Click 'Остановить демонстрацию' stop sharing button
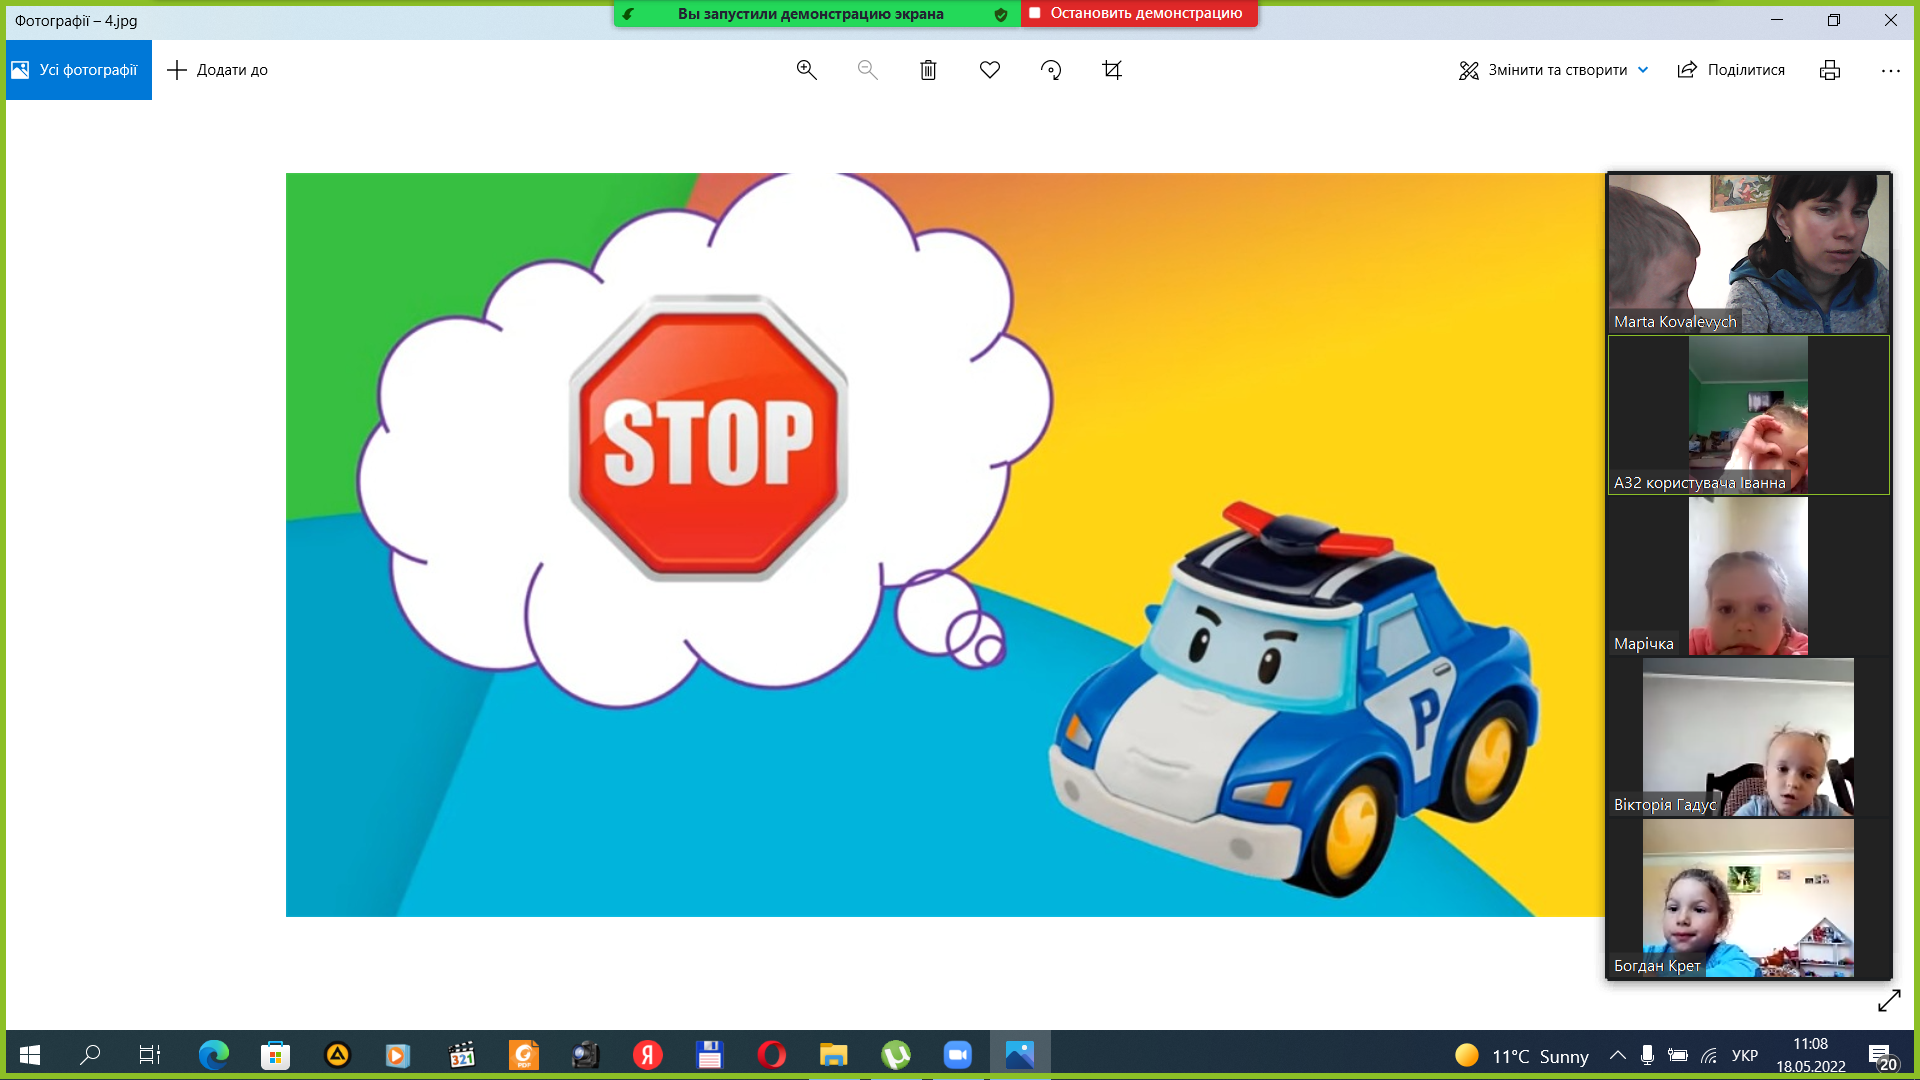This screenshot has height=1080, width=1920. pyautogui.click(x=1139, y=13)
